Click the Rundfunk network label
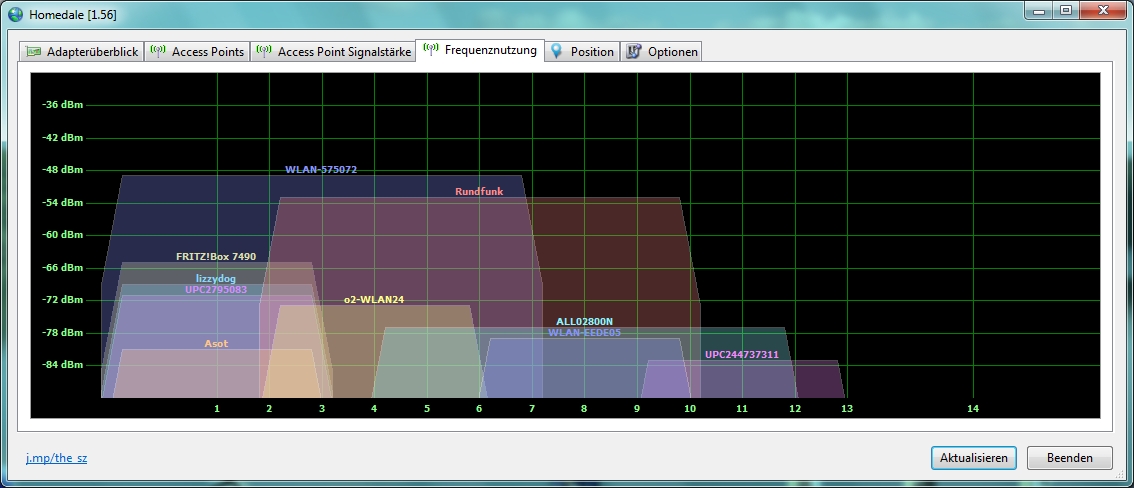 pos(479,192)
